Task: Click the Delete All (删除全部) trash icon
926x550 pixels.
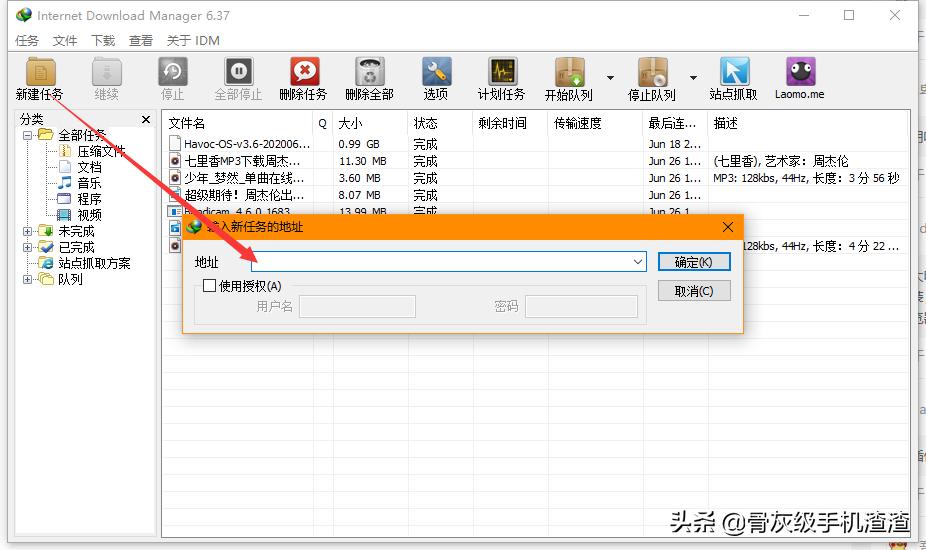Action: click(370, 72)
